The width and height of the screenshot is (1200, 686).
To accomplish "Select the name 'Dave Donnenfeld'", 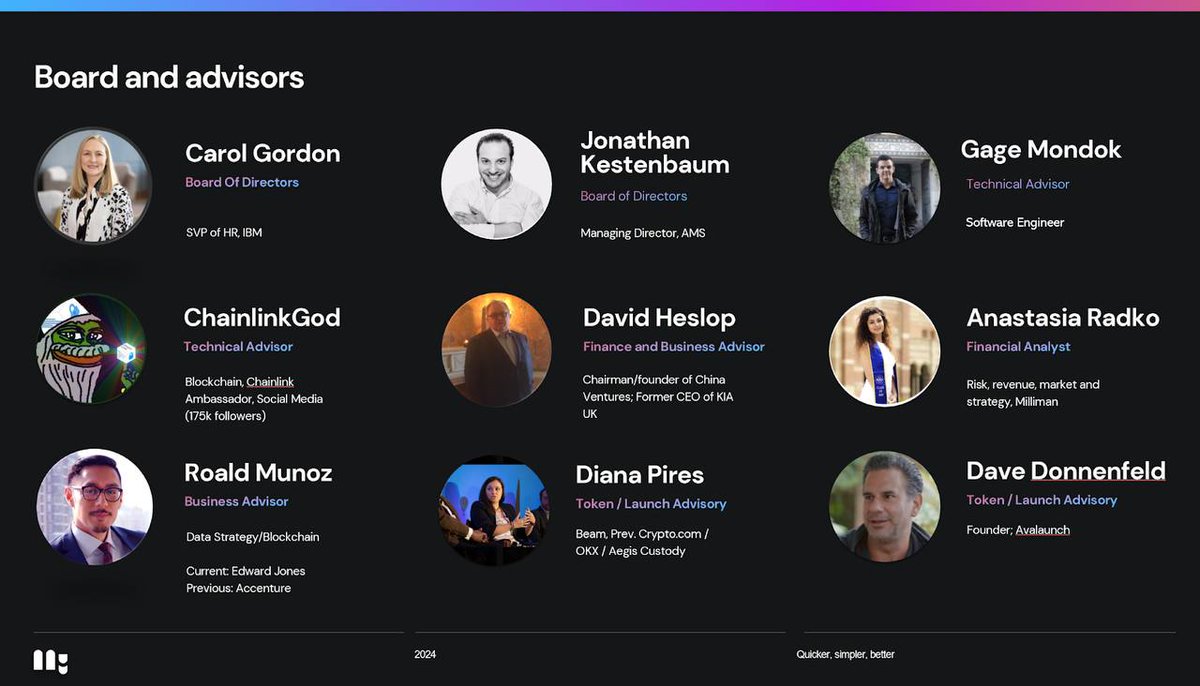I will pos(1066,471).
